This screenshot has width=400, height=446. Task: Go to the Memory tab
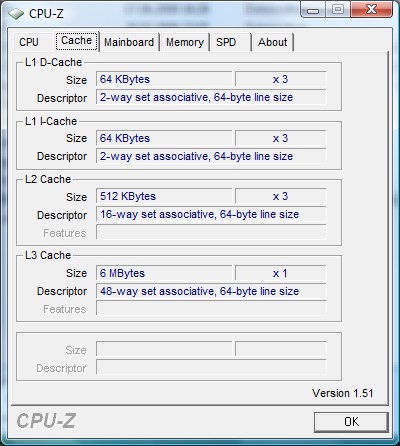185,42
